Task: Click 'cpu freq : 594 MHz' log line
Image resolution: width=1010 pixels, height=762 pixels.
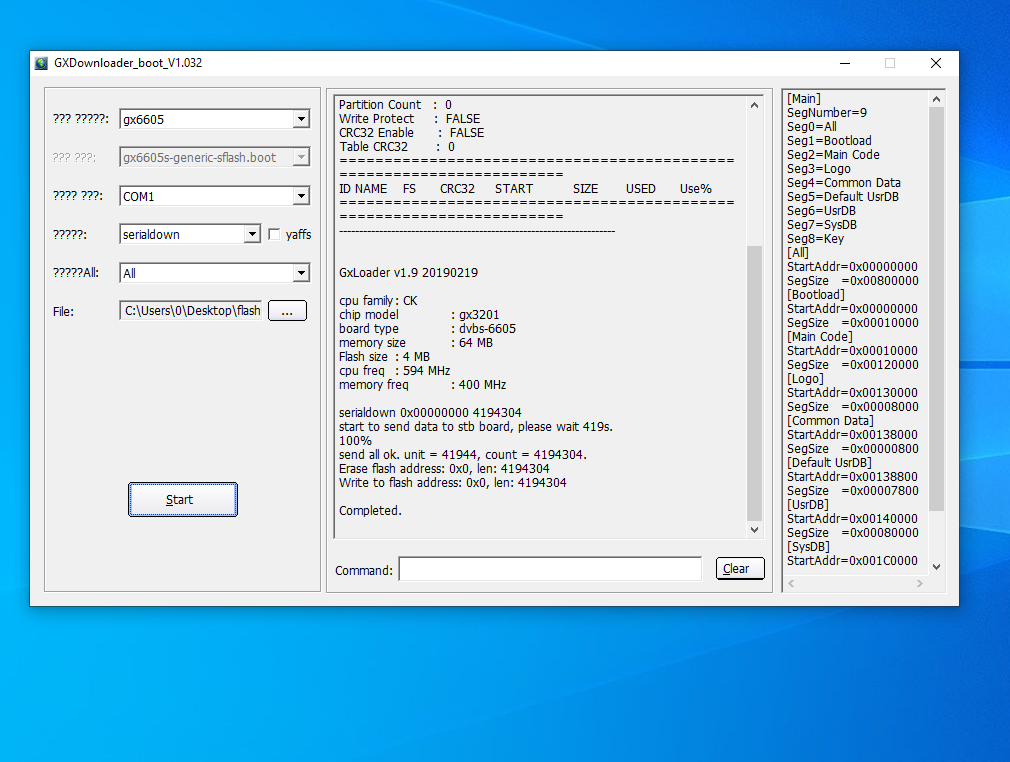Action: [395, 371]
